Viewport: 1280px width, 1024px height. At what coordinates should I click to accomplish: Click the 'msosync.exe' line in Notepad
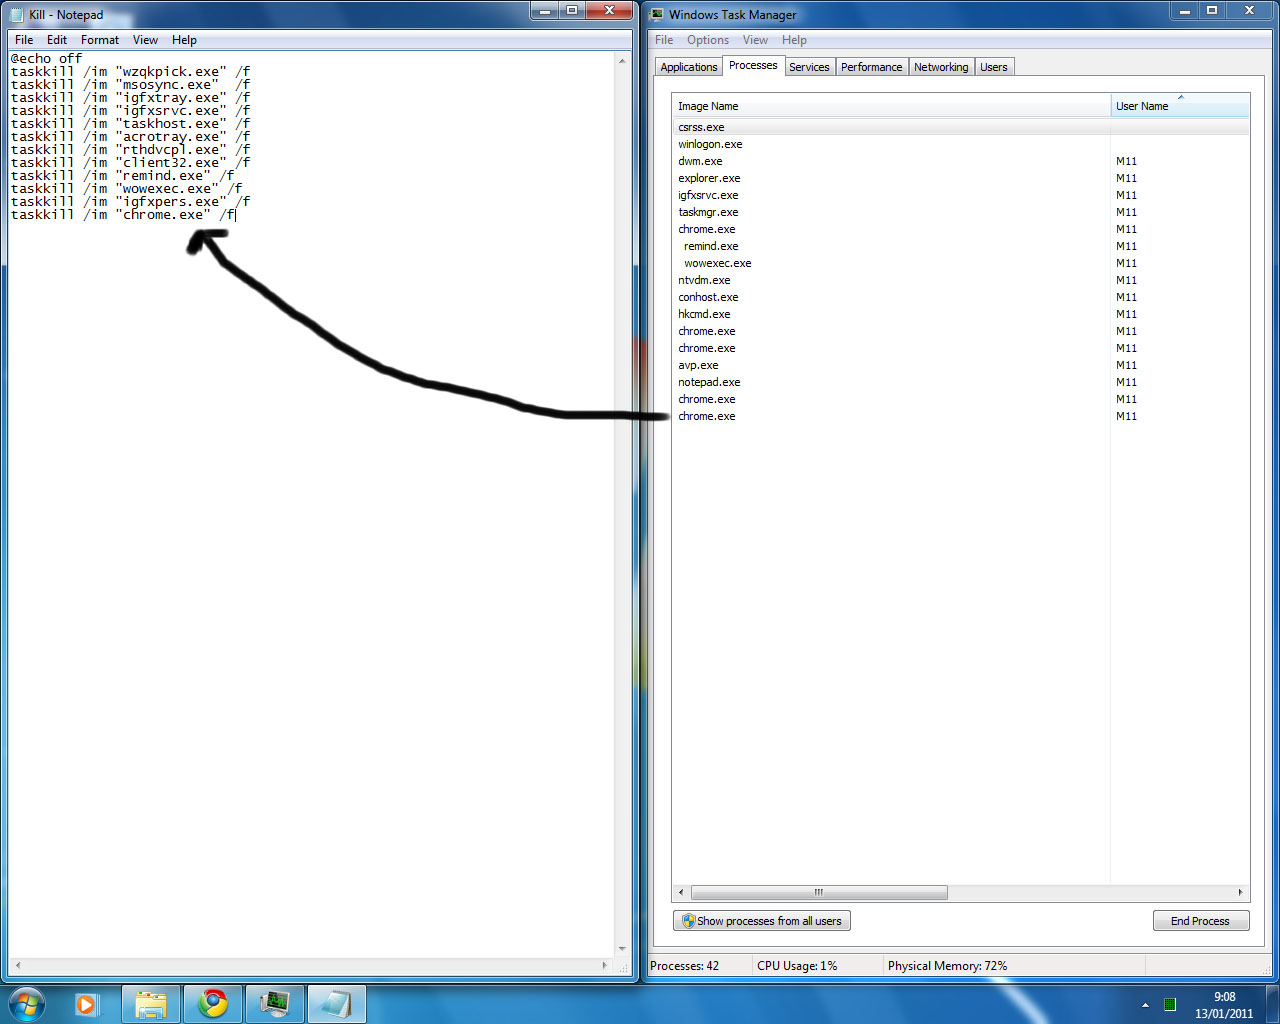pos(130,85)
